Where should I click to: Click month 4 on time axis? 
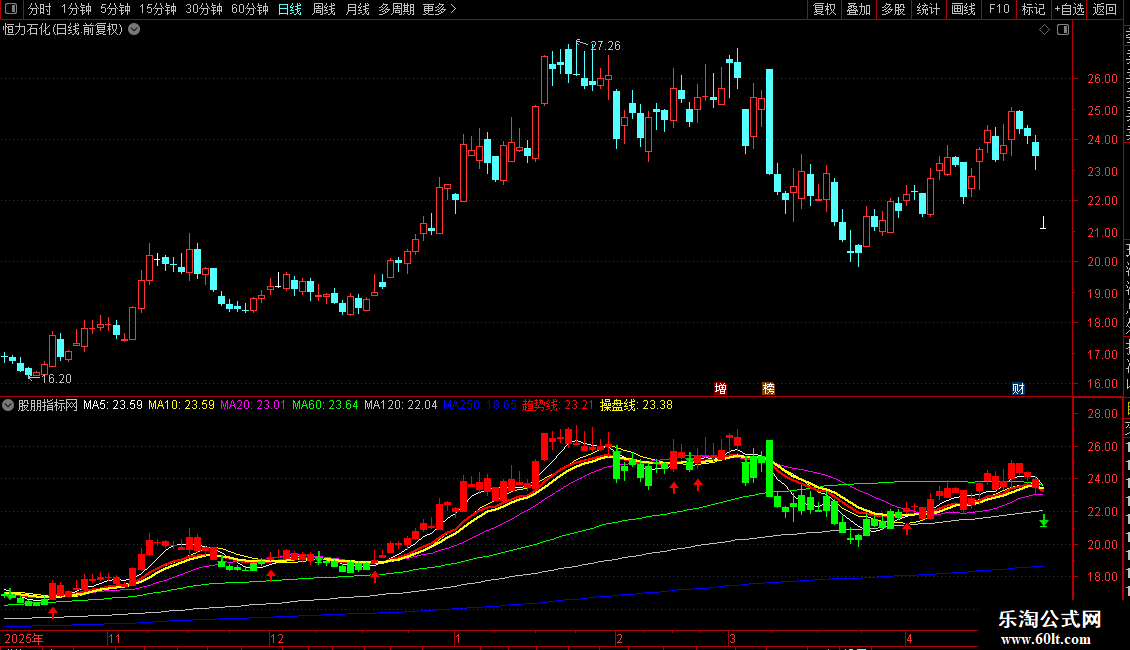909,638
